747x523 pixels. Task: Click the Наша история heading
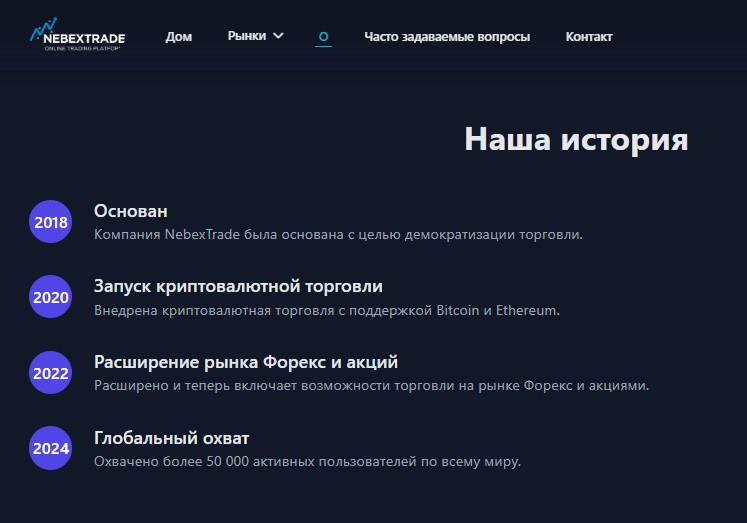576,140
